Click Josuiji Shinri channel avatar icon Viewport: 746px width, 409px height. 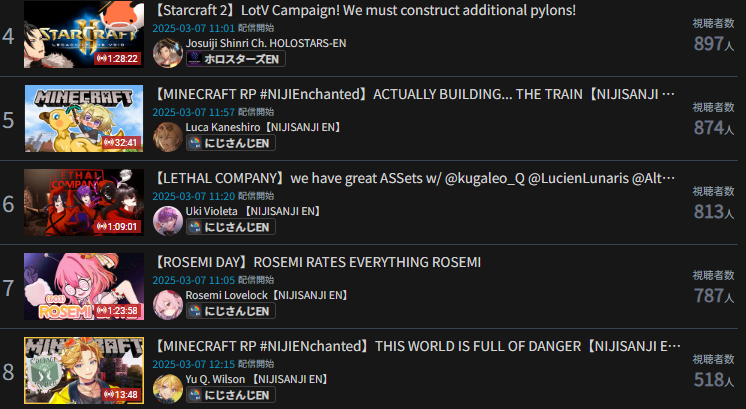coord(168,53)
